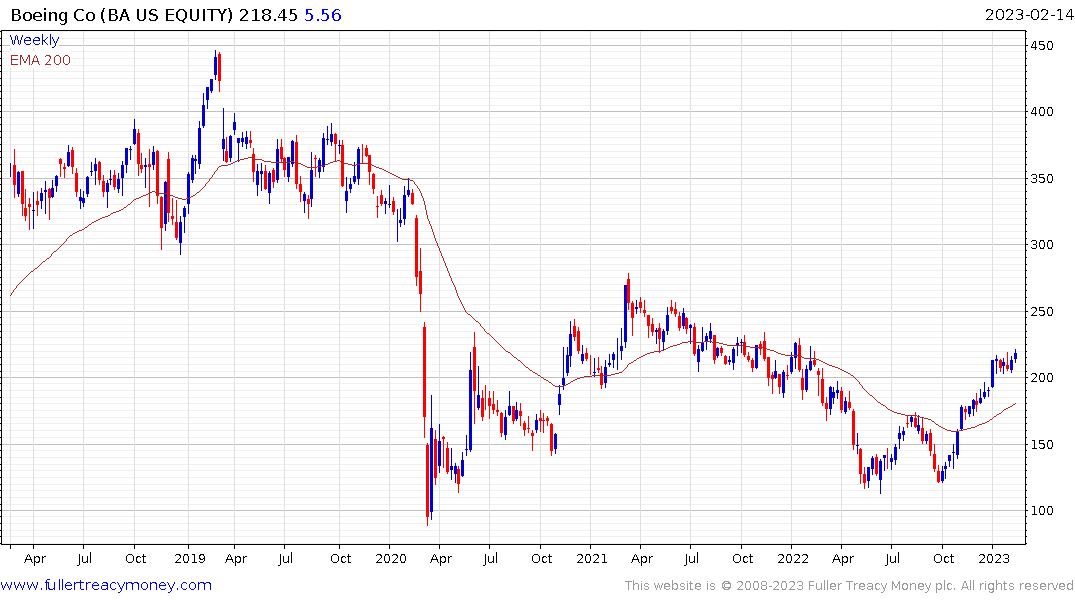Click the 200 price axis label
The height and width of the screenshot is (600, 1075).
tap(1041, 378)
